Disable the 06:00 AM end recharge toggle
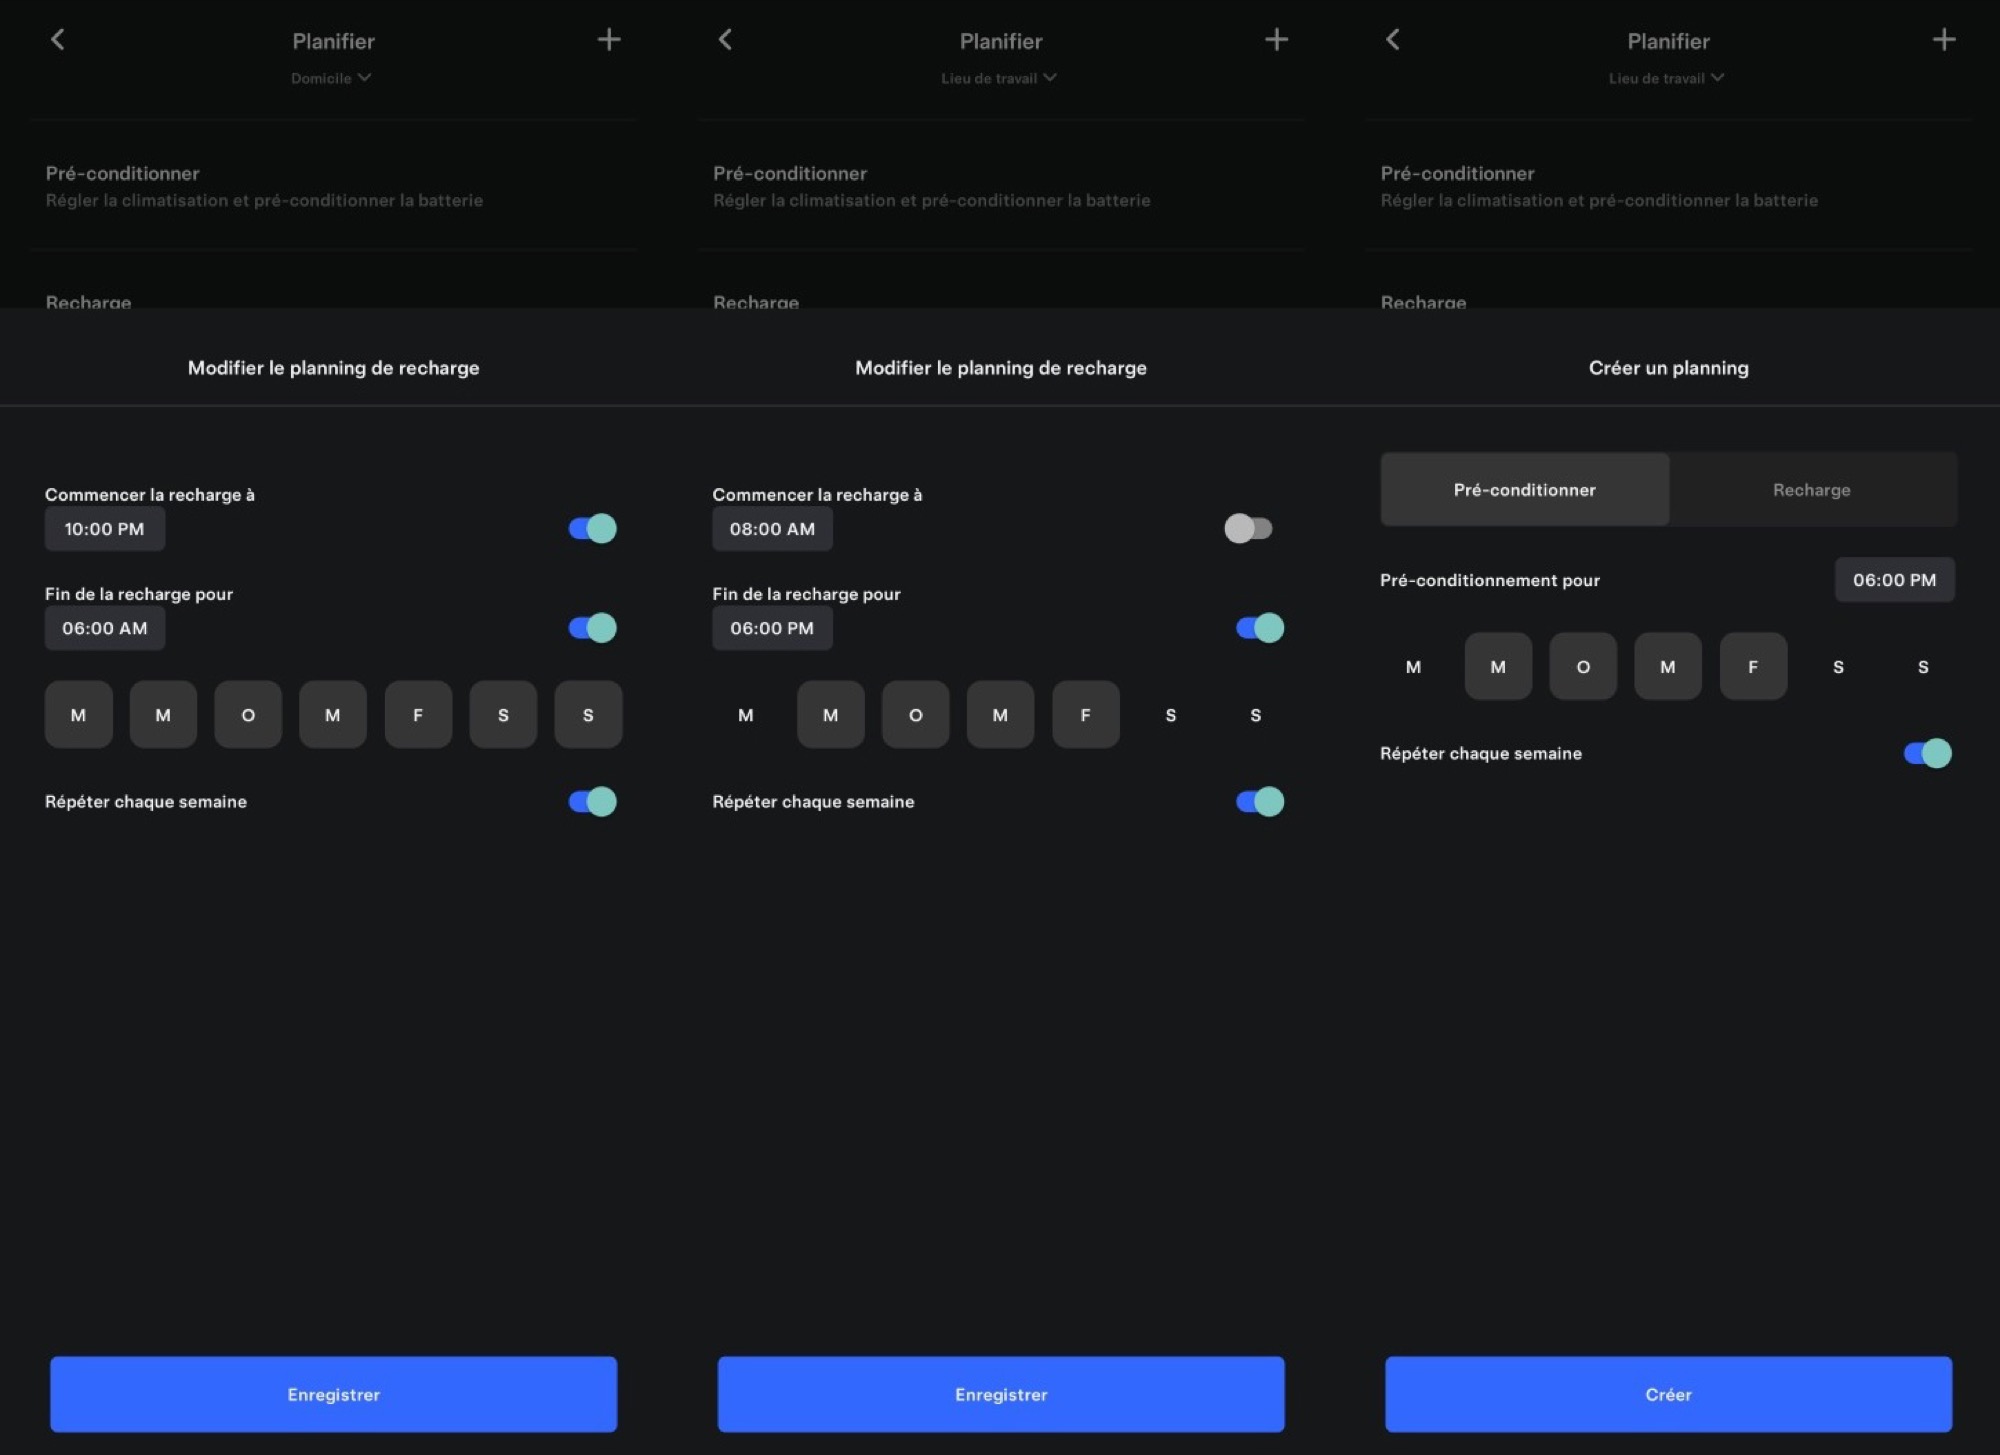2000x1455 pixels. coord(592,628)
